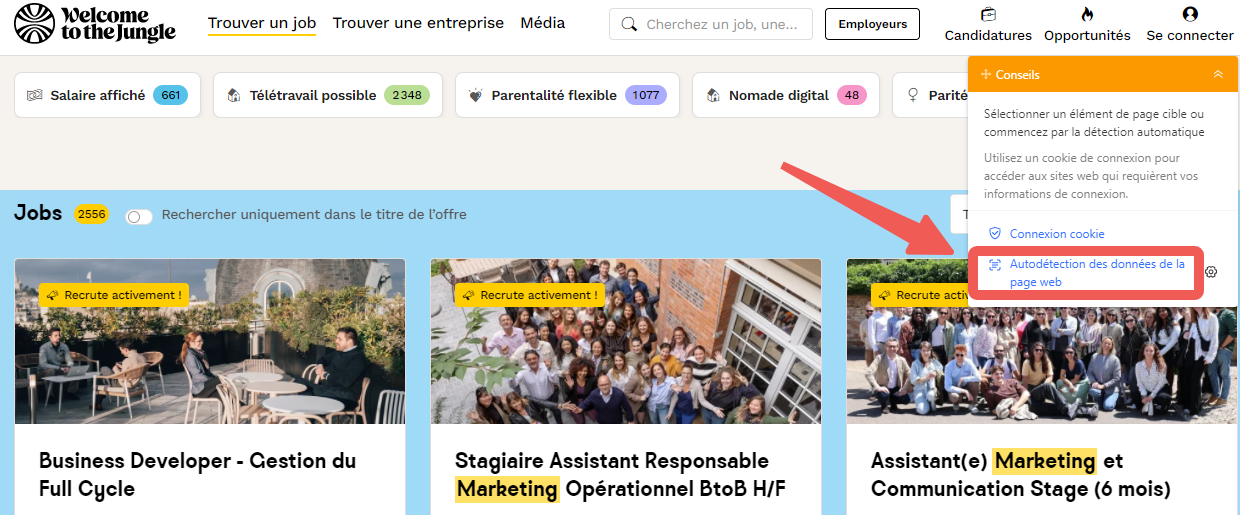
Task: Click the scan icon beside Autodétection
Action: click(995, 264)
